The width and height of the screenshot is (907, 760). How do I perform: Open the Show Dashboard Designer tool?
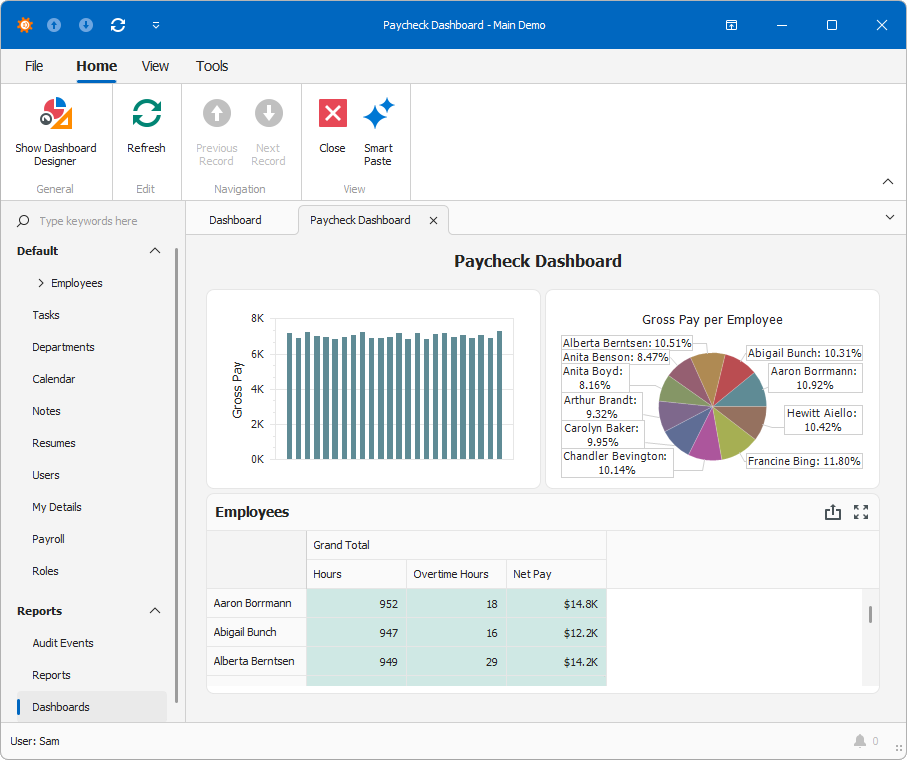pos(56,132)
